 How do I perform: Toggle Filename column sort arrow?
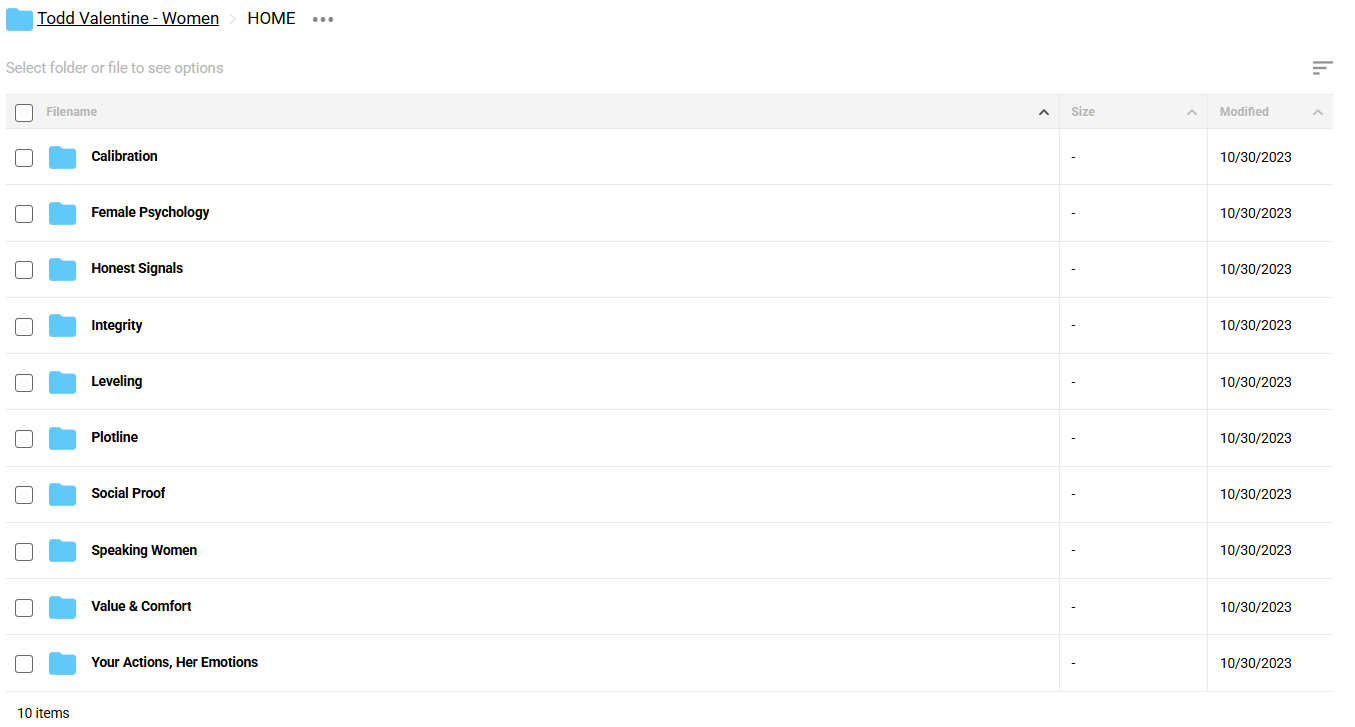(1043, 112)
